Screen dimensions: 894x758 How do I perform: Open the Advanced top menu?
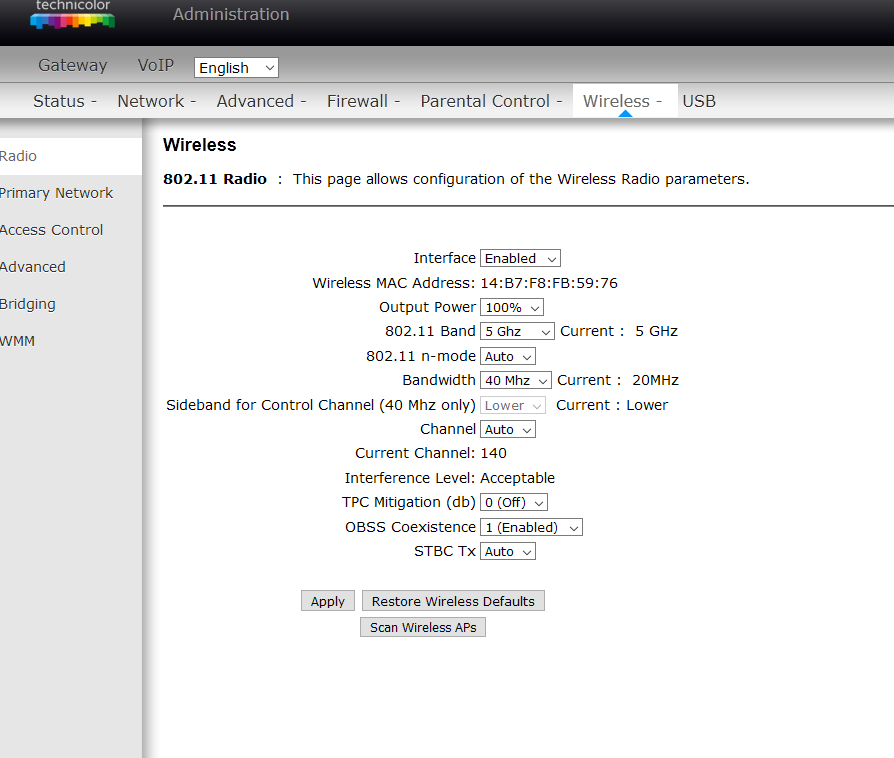(x=261, y=101)
